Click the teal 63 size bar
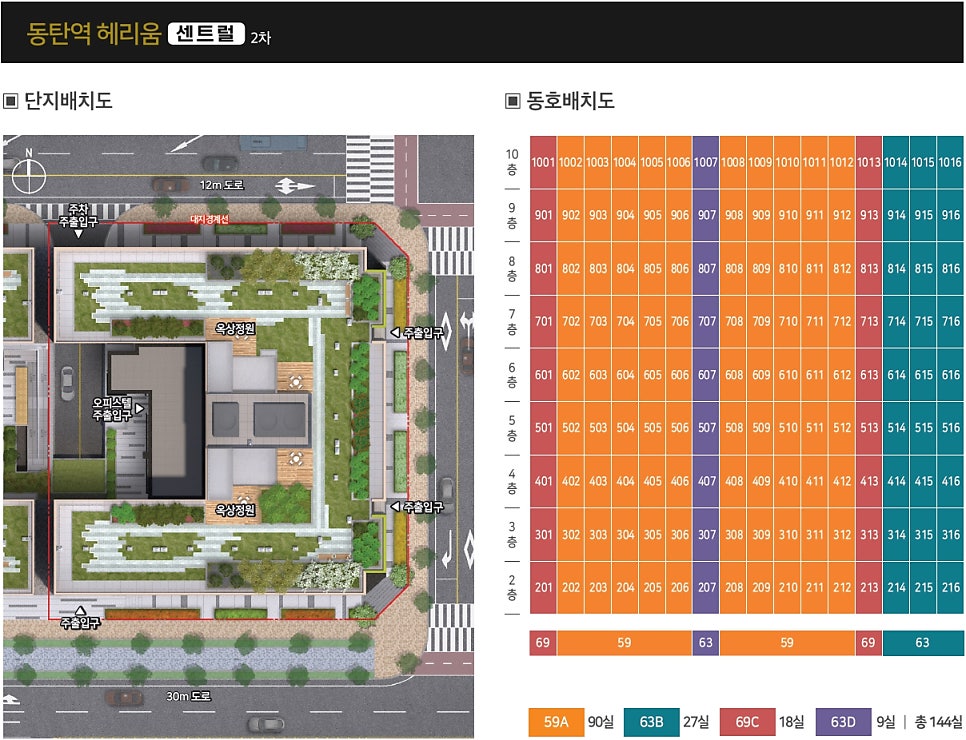 [x=923, y=643]
